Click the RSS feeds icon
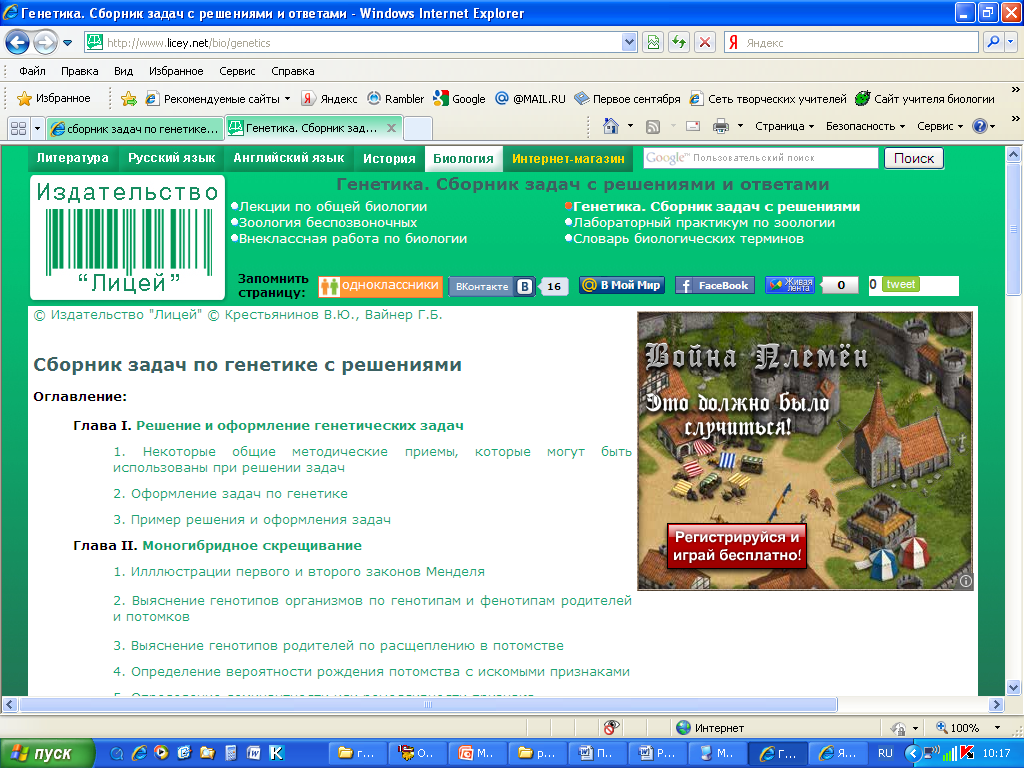Image resolution: width=1024 pixels, height=768 pixels. tap(652, 127)
